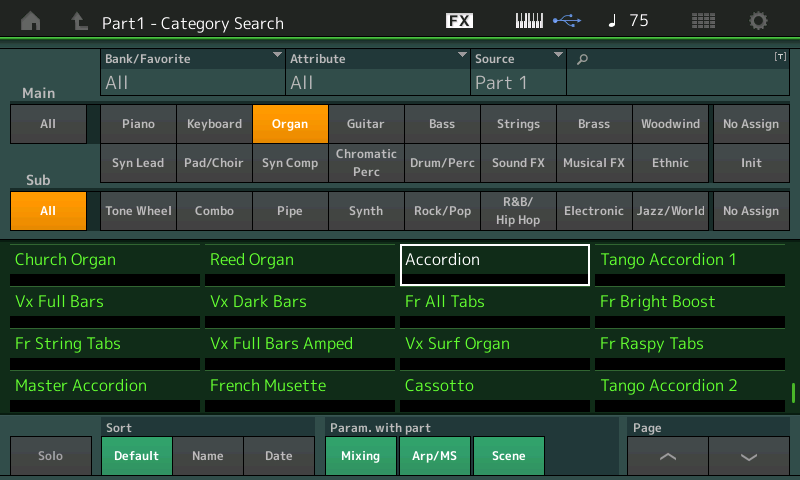Screen dimensions: 800x480
Task: Open the utility gear settings icon
Action: (758, 20)
